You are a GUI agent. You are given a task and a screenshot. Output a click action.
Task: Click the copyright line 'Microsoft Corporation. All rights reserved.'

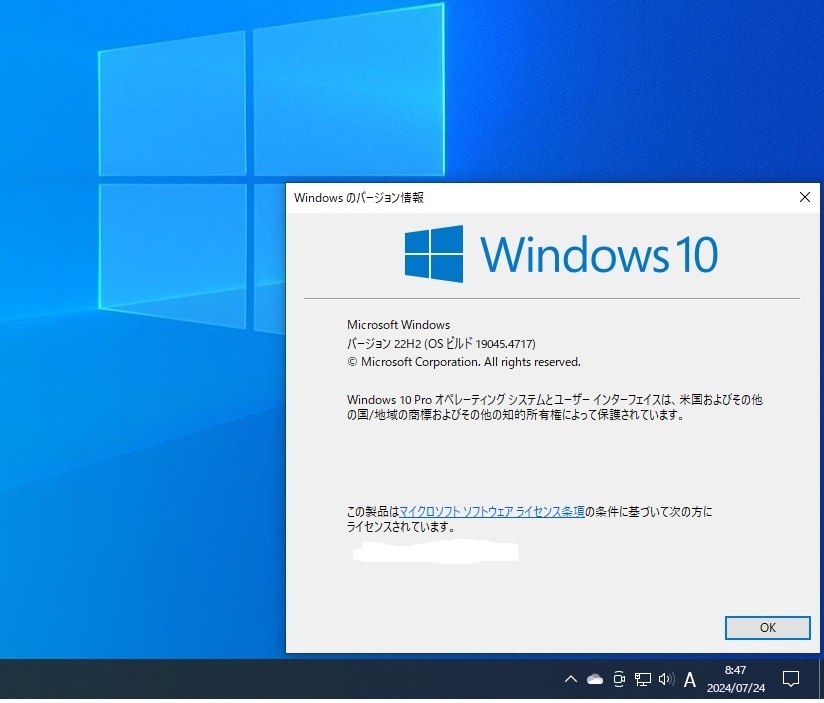click(x=464, y=362)
